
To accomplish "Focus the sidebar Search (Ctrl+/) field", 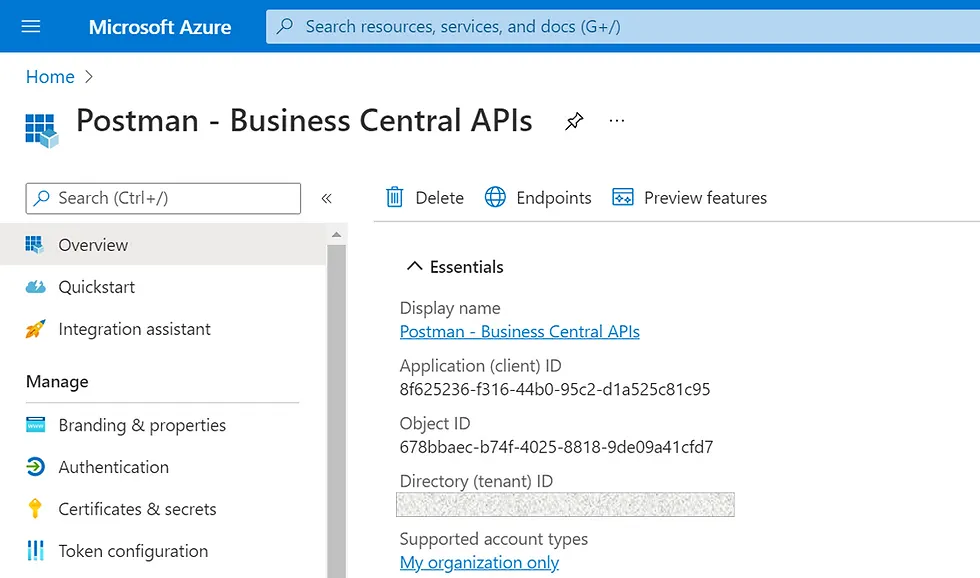I will pyautogui.click(x=163, y=198).
